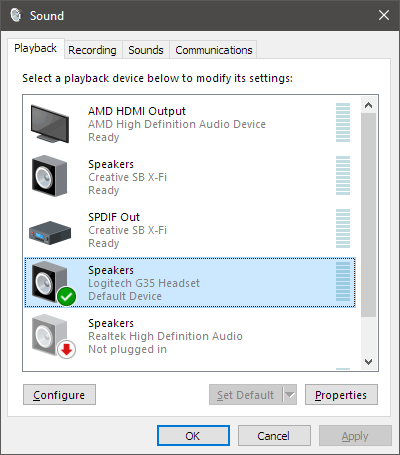Click the scrollbar down arrow in device list
This screenshot has height=455, width=400.
pyautogui.click(x=368, y=362)
